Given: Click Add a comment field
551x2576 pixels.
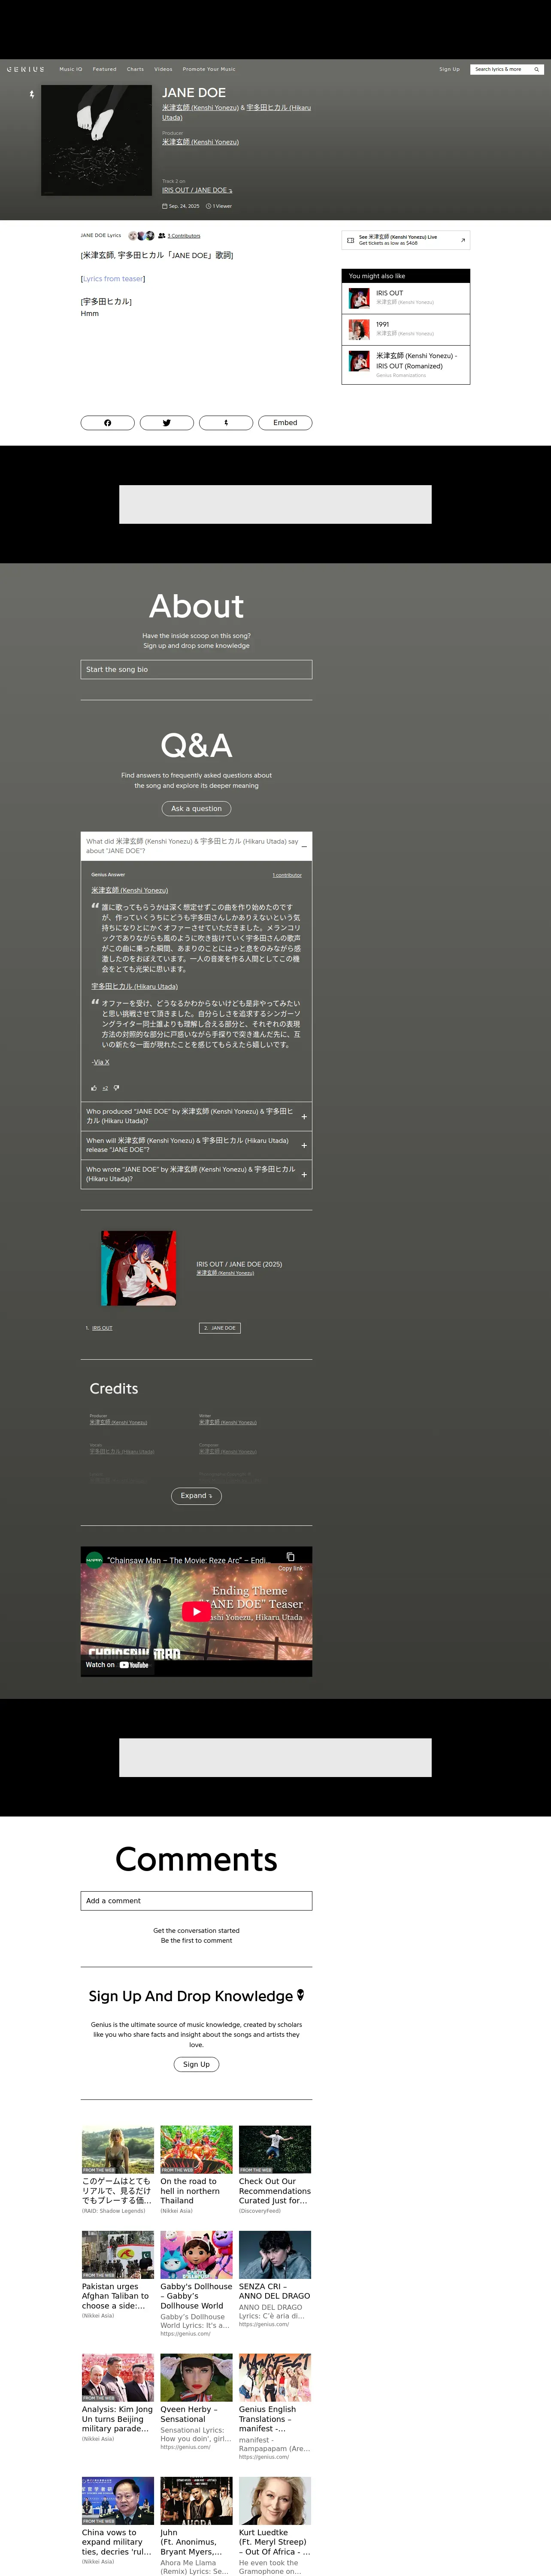Looking at the screenshot, I should (196, 1901).
